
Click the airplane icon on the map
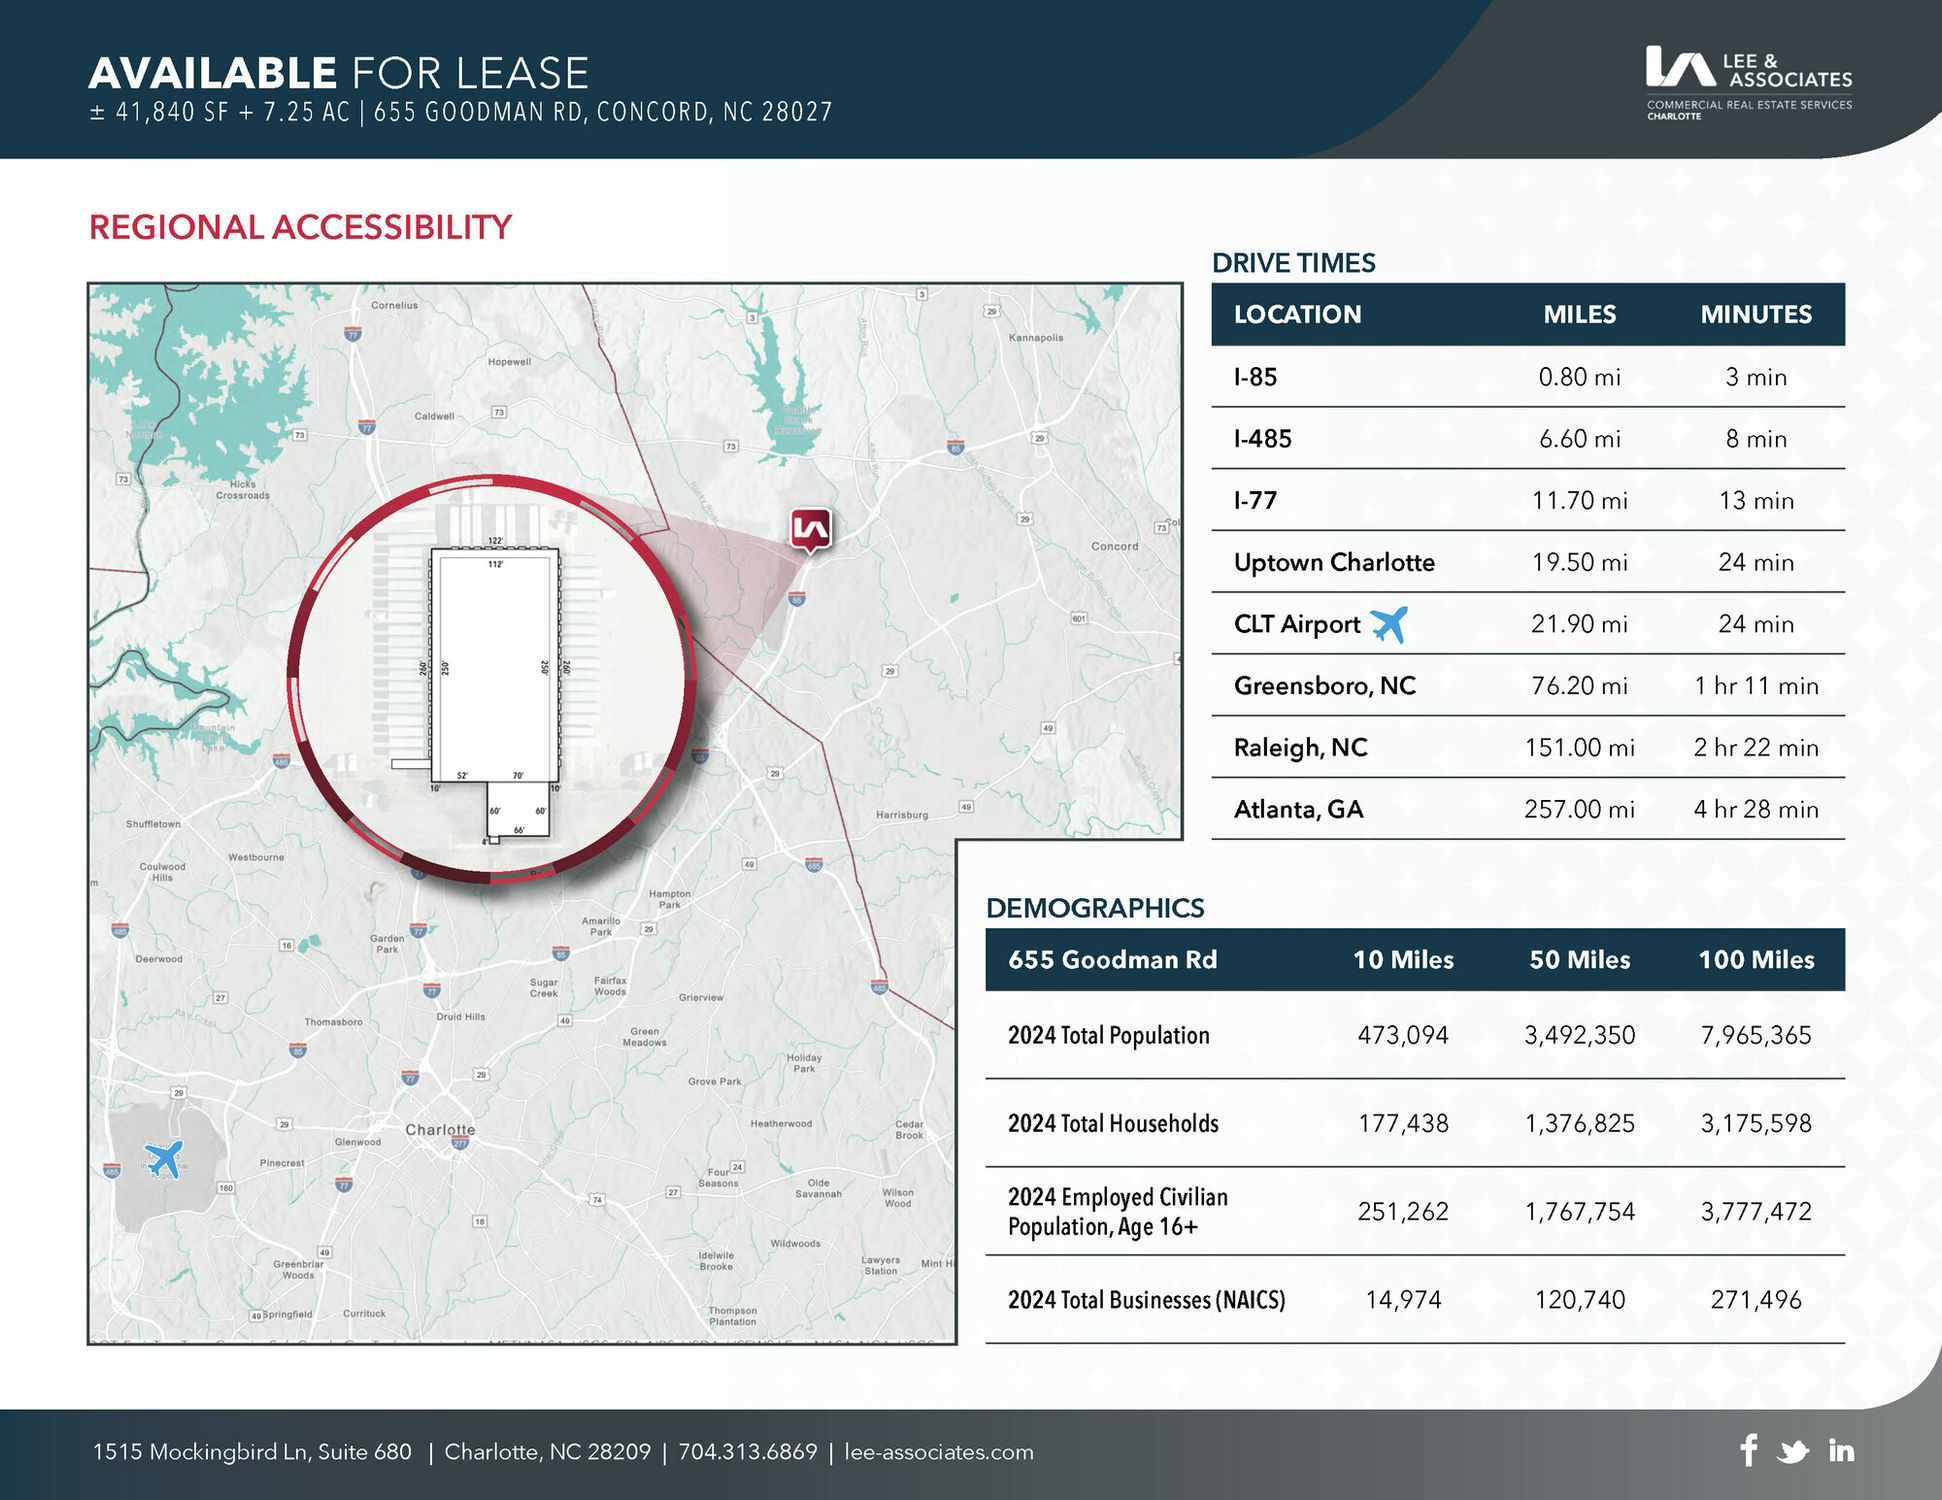tap(165, 1159)
